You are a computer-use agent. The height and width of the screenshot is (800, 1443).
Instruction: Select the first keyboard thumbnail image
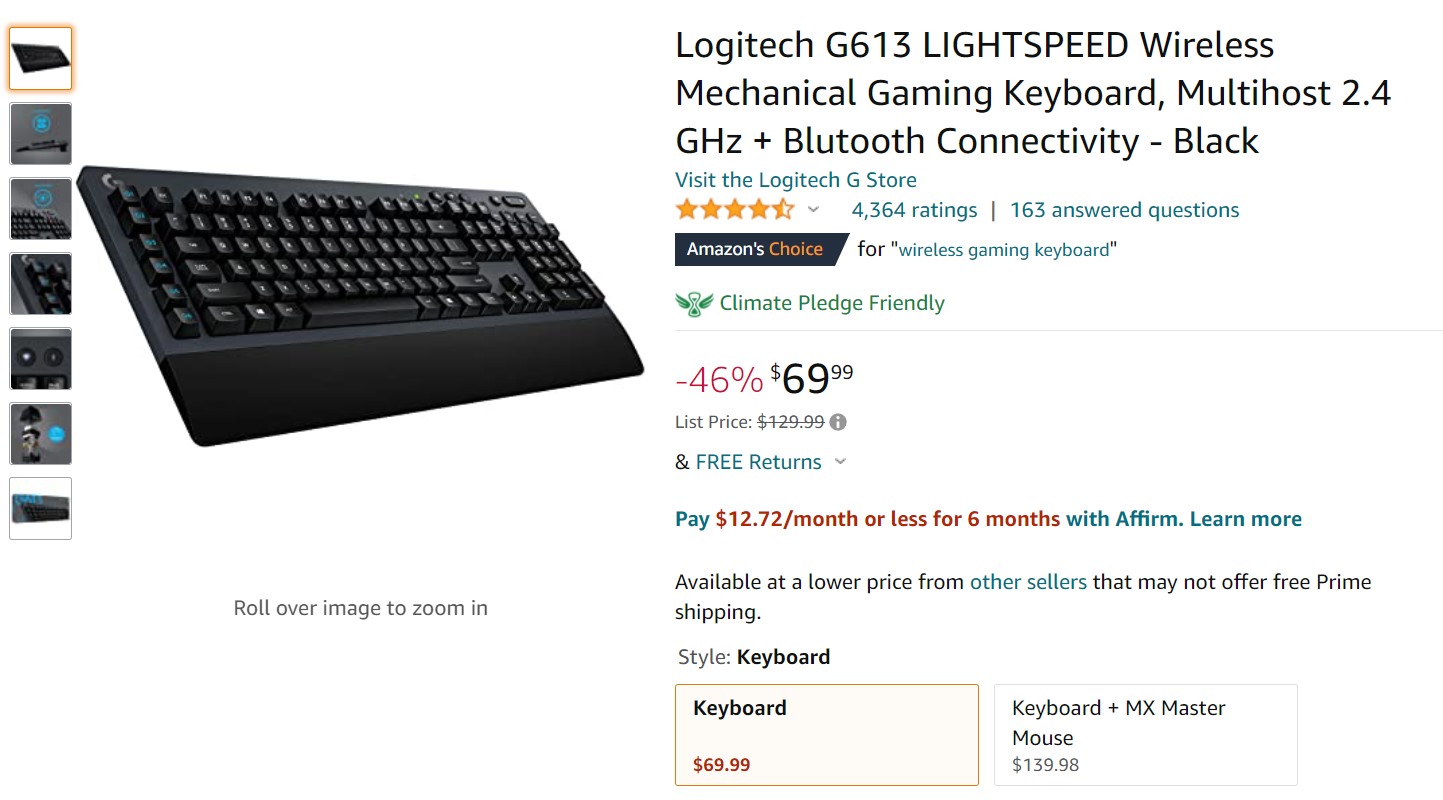41,59
